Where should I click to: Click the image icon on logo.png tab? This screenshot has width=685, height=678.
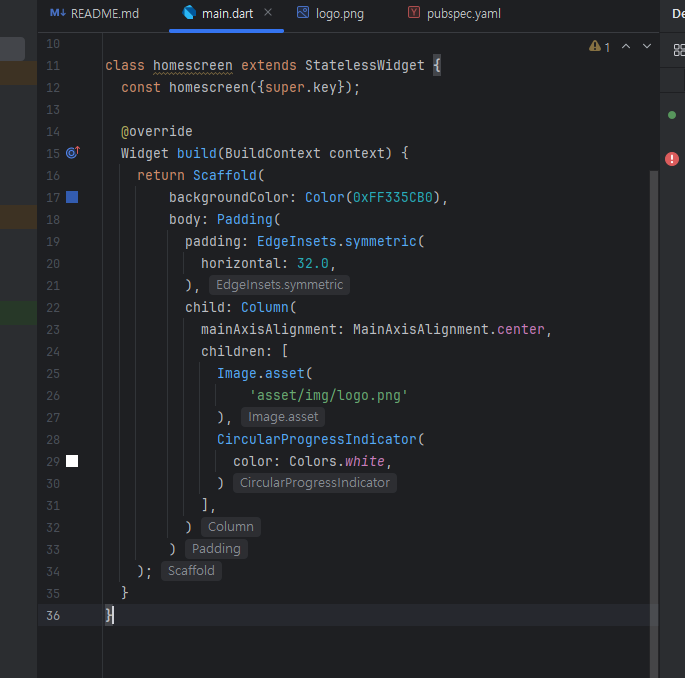click(303, 12)
